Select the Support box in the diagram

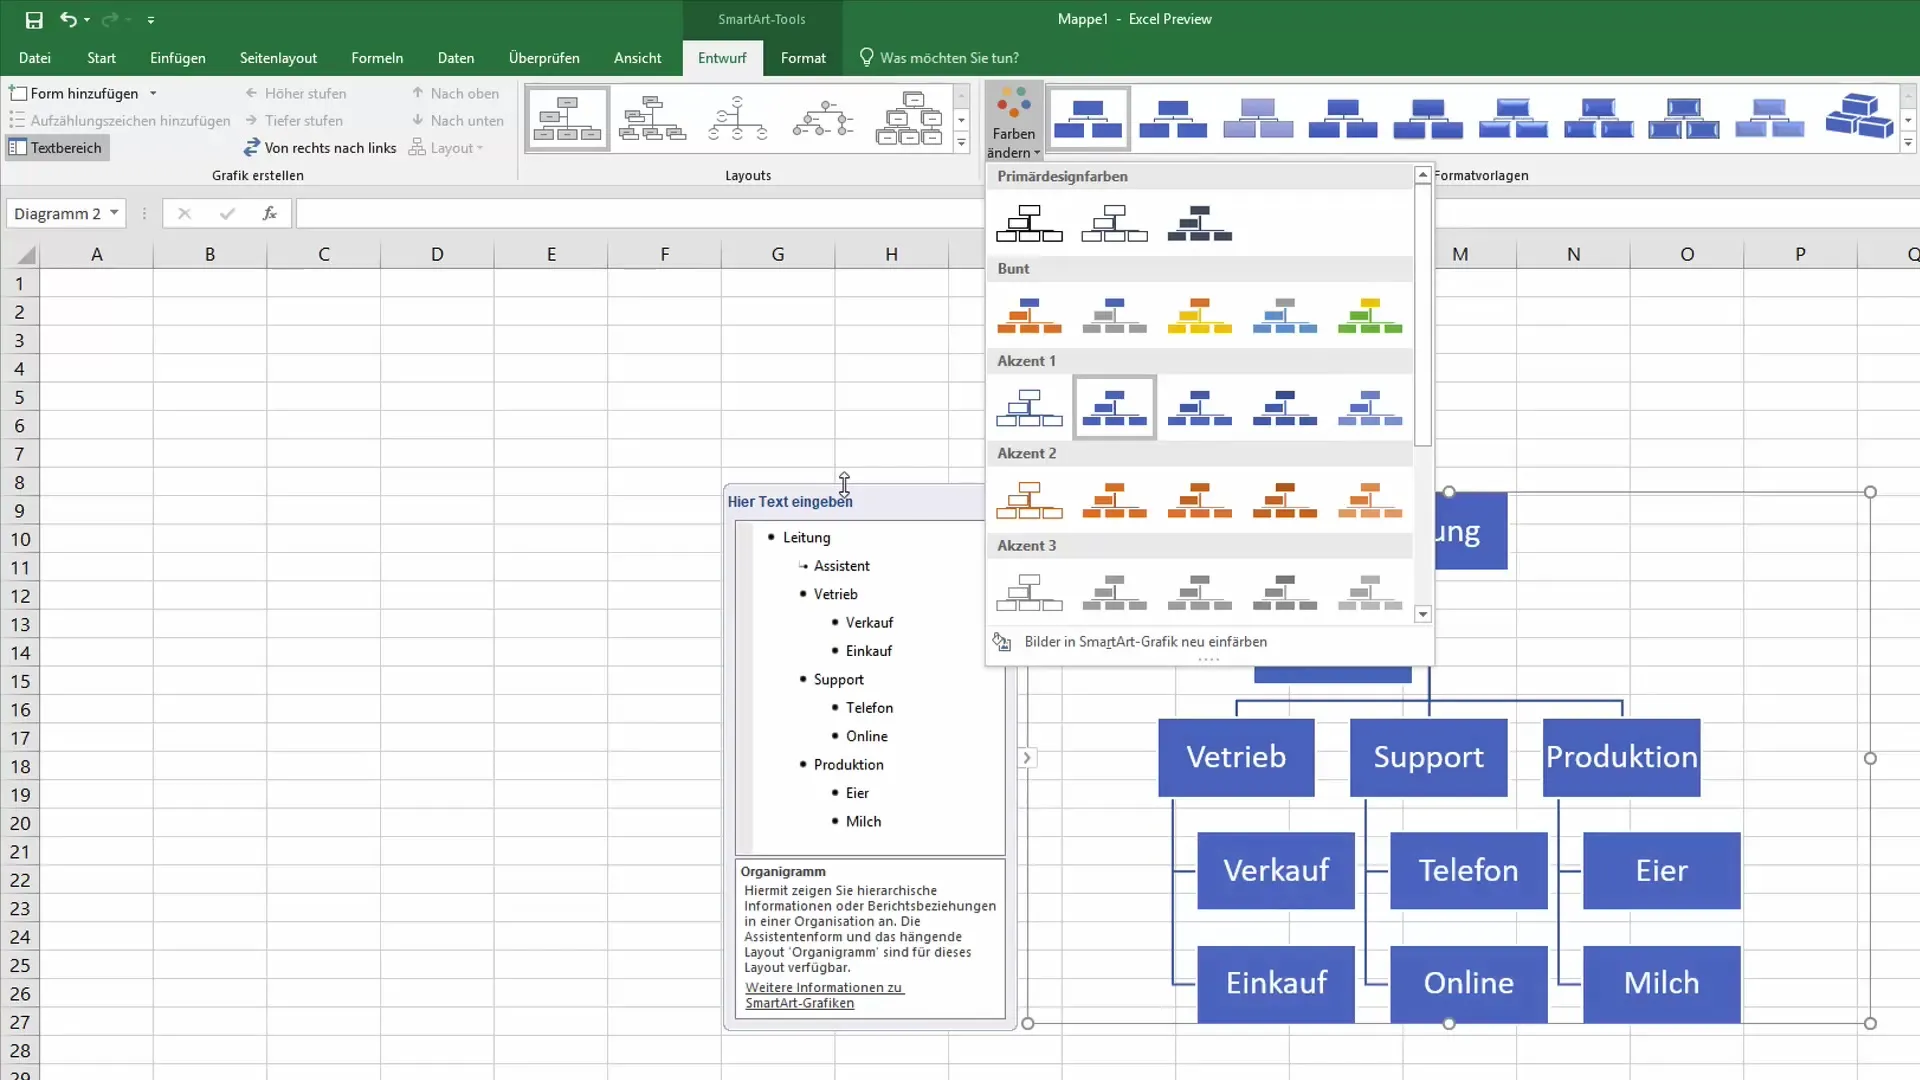click(1428, 757)
